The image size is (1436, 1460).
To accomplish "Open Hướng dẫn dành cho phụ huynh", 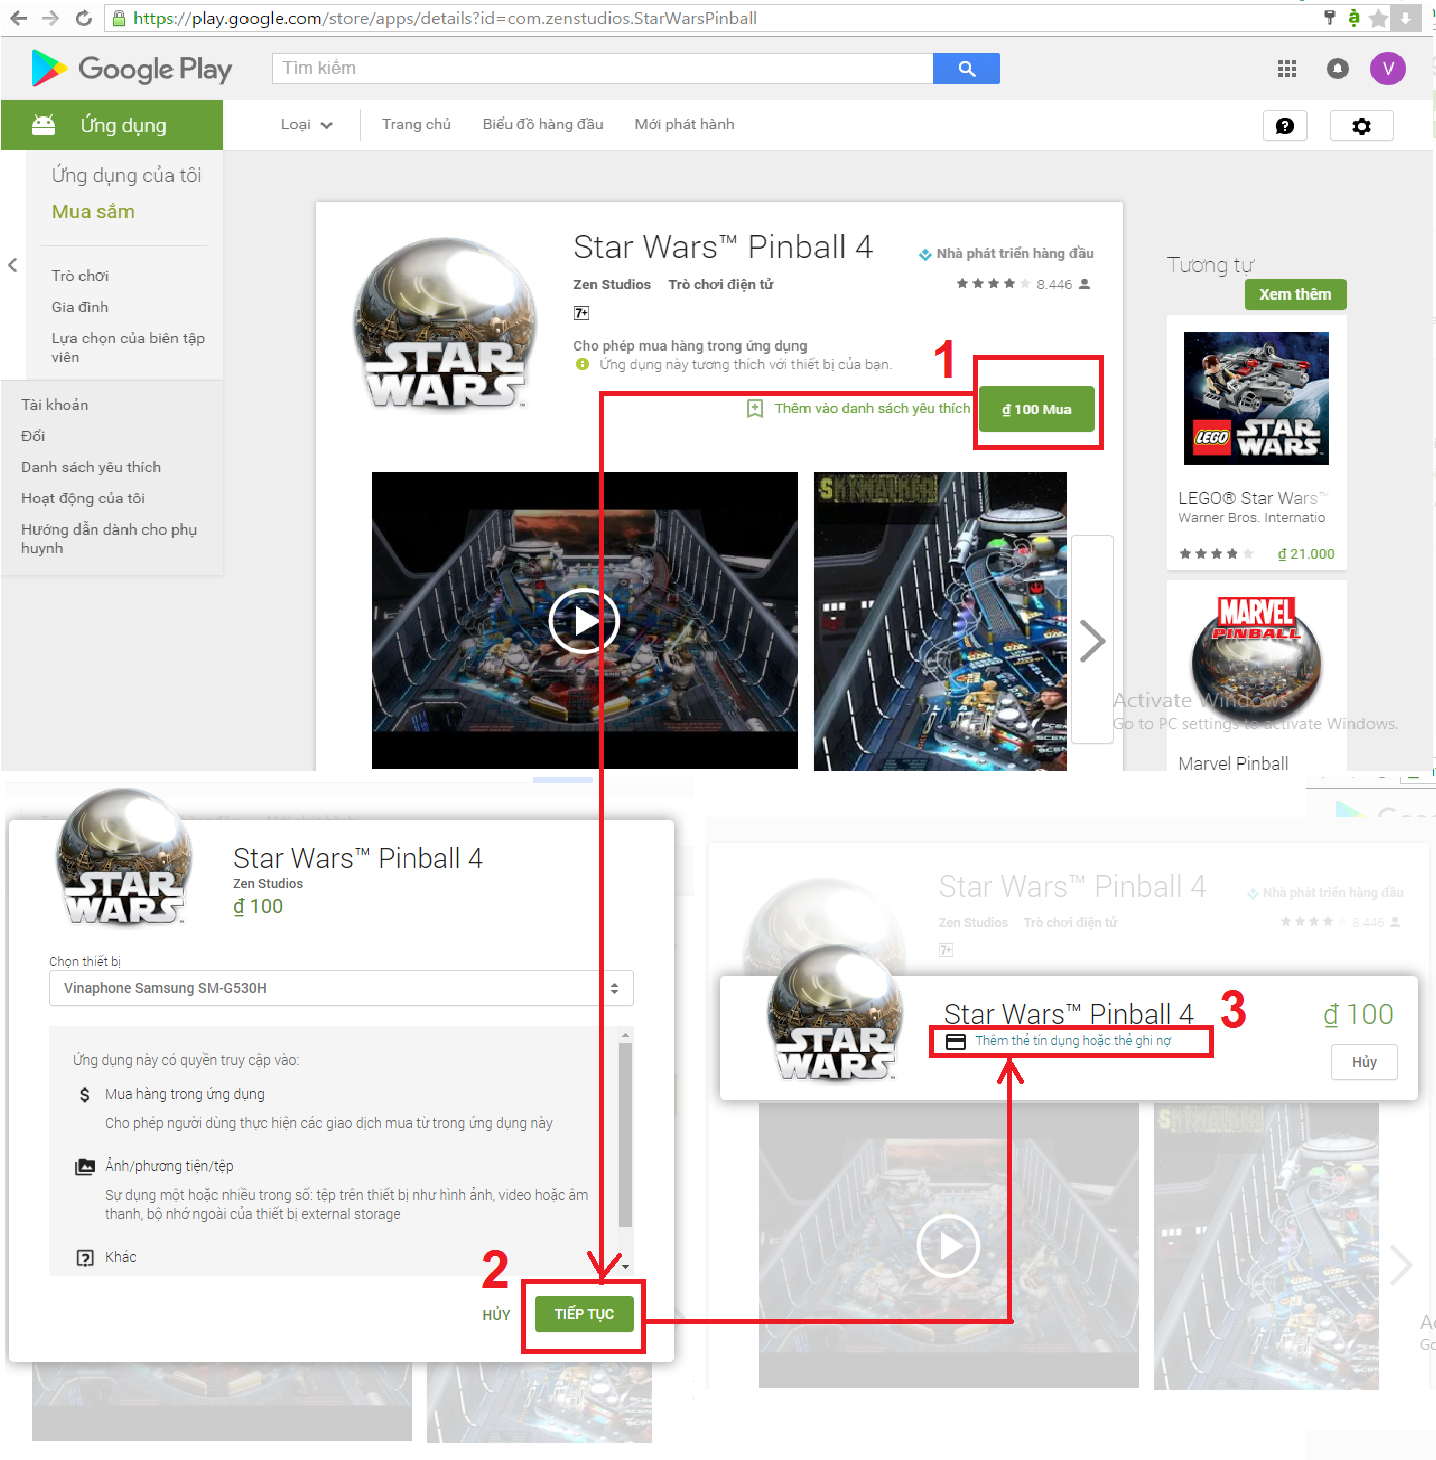I will (109, 538).
